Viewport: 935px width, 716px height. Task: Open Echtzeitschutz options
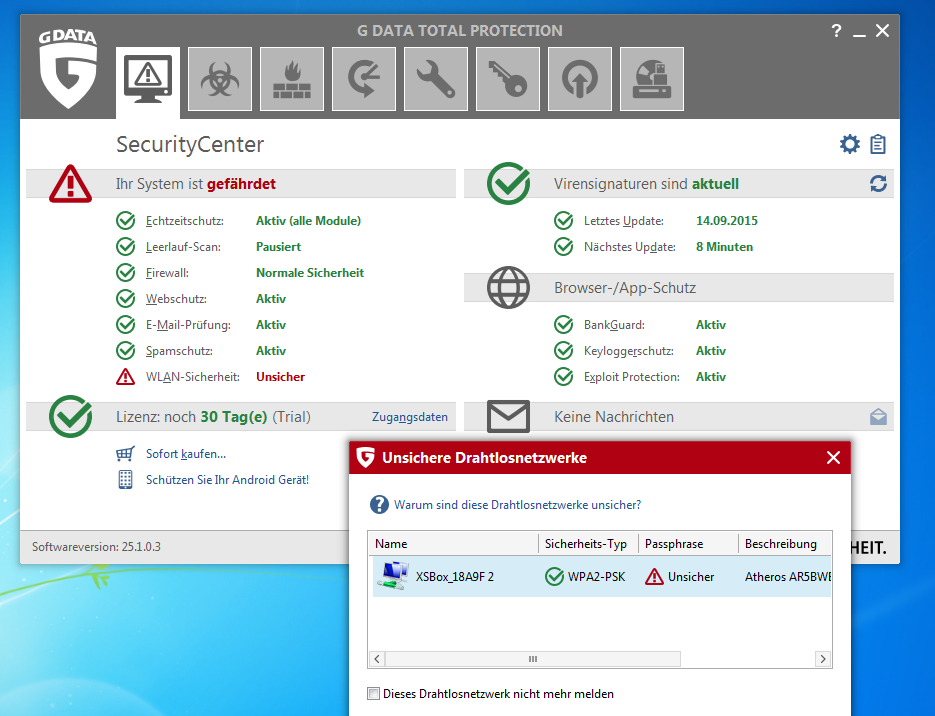pos(185,221)
